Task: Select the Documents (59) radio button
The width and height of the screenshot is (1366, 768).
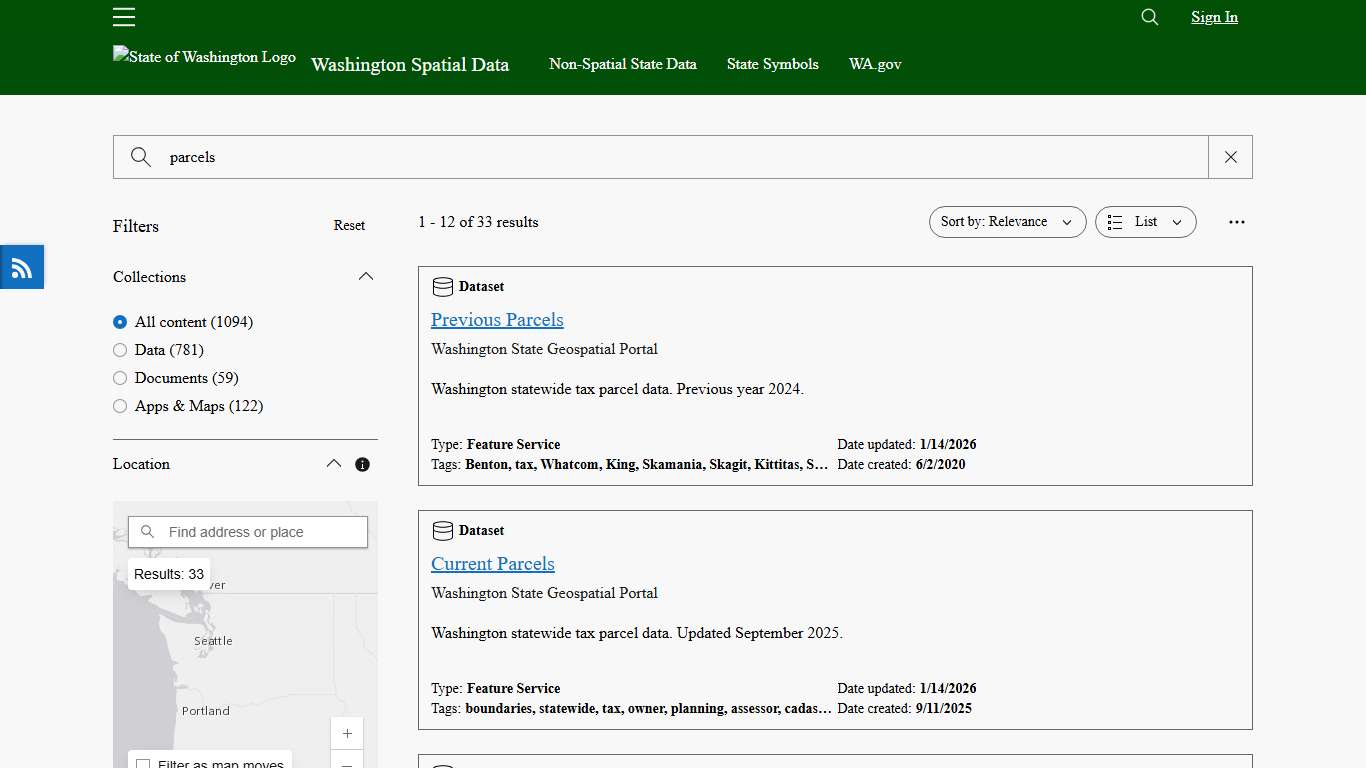Action: 120,378
